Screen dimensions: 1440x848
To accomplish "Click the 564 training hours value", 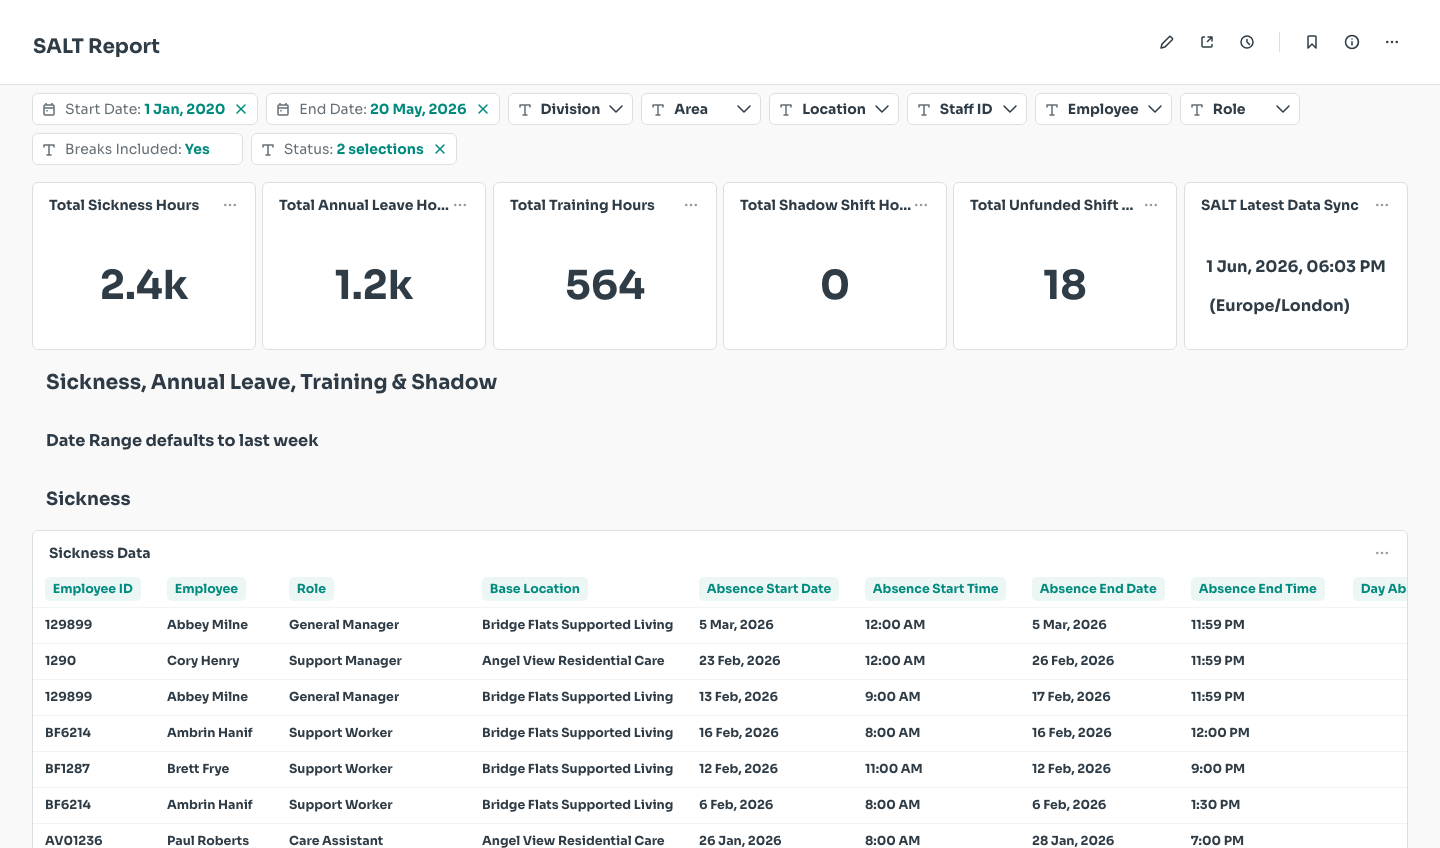I will (605, 285).
